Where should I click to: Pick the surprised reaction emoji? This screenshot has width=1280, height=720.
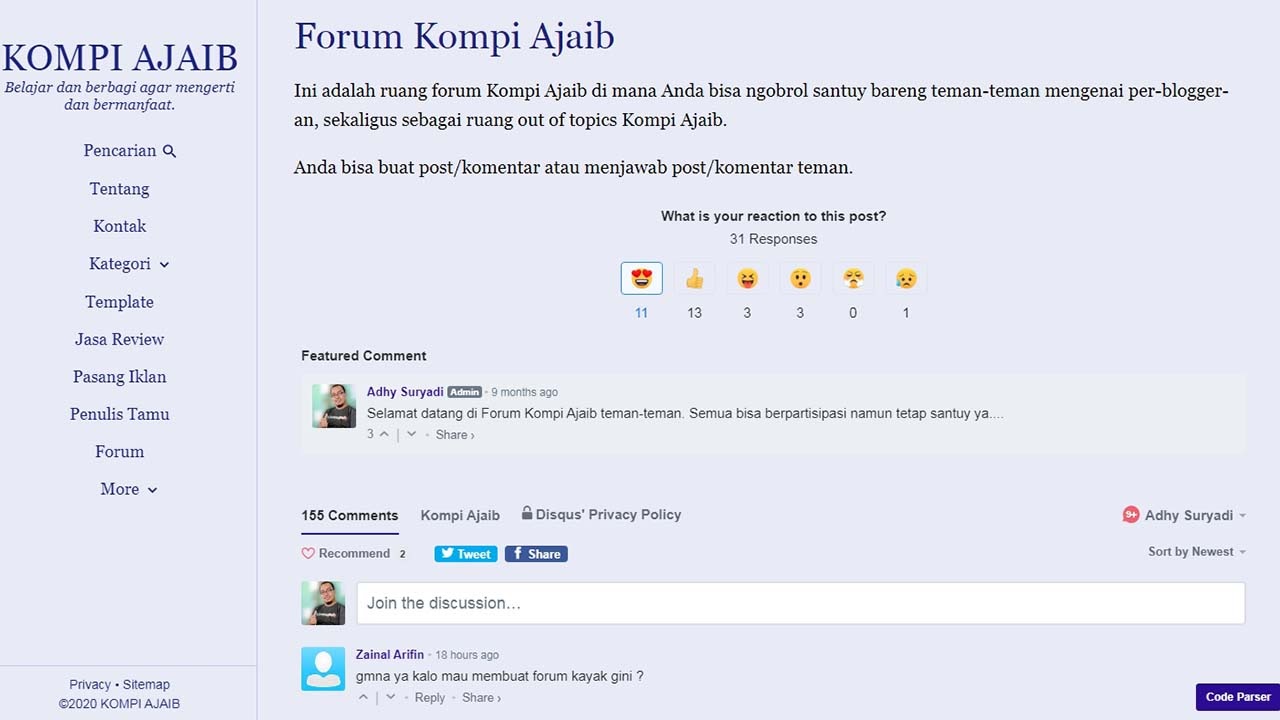click(x=800, y=278)
